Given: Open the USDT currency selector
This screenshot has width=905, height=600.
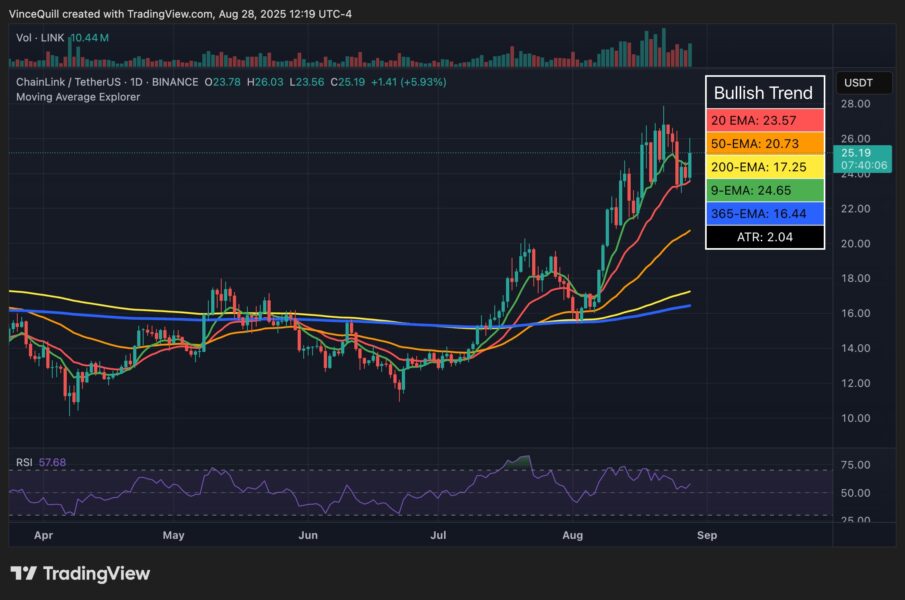Looking at the screenshot, I should (858, 82).
